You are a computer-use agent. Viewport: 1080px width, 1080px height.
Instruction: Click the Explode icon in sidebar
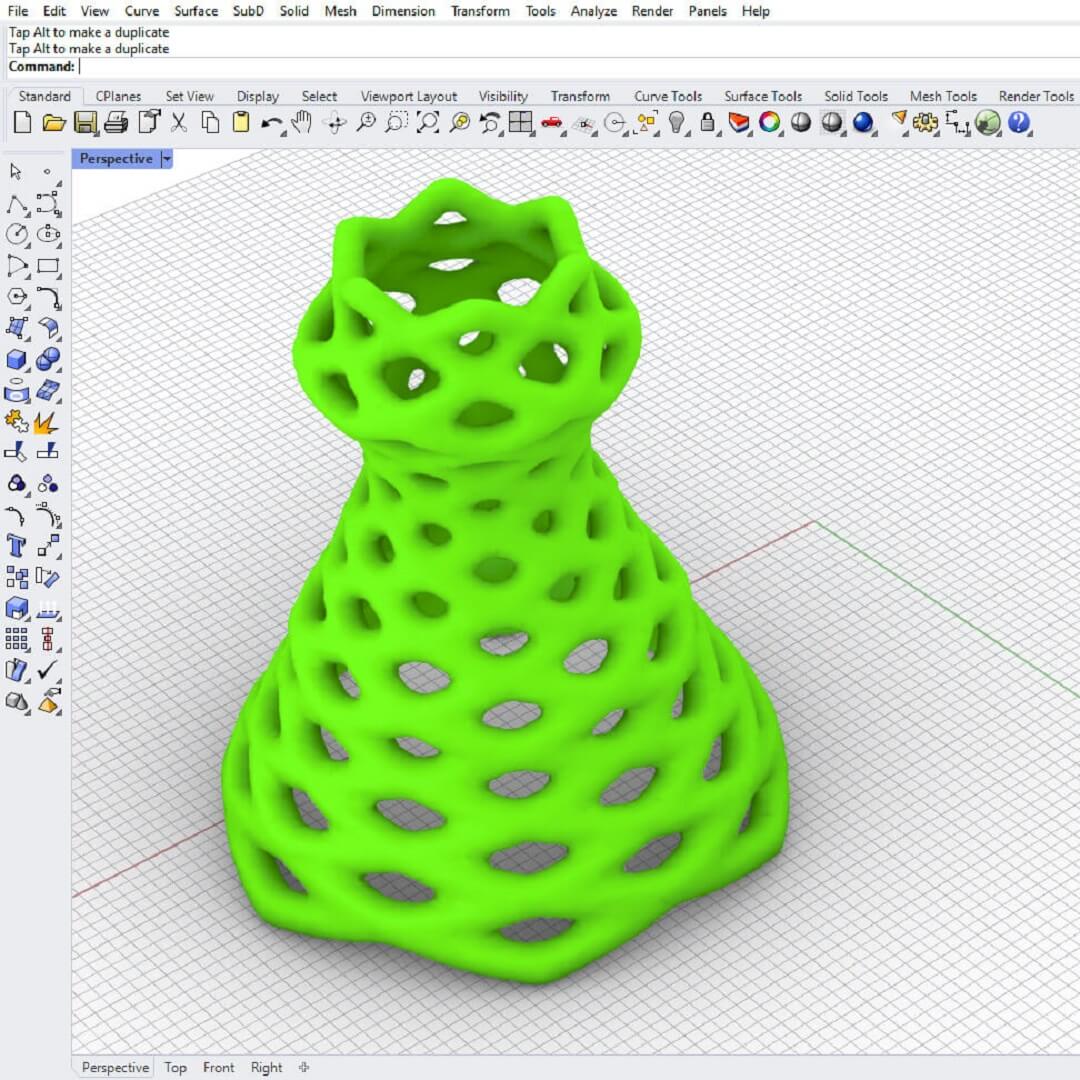pyautogui.click(x=45, y=422)
